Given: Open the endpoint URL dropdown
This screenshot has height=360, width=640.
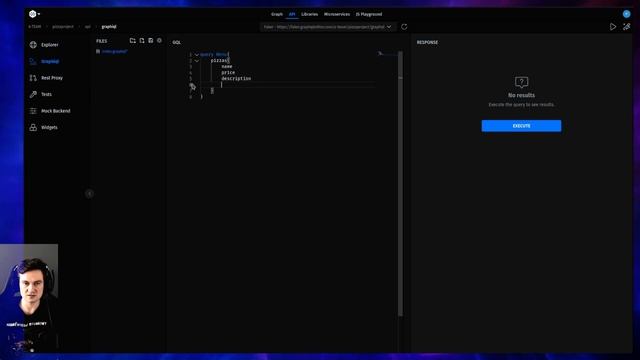Looking at the screenshot, I should coord(328,27).
